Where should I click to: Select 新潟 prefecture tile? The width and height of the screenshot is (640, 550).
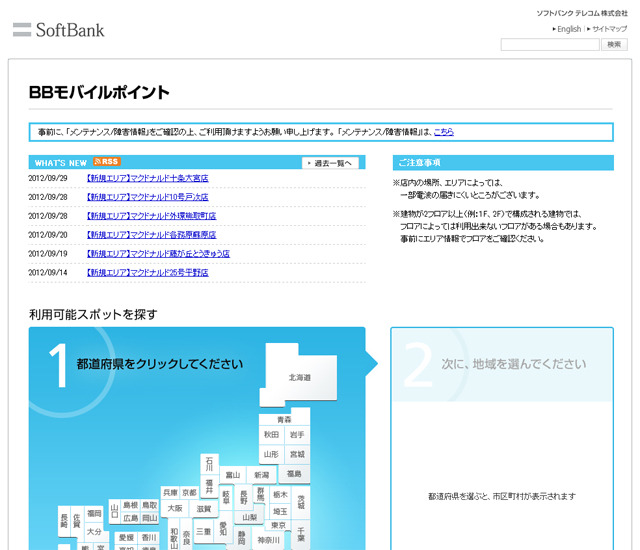click(262, 475)
